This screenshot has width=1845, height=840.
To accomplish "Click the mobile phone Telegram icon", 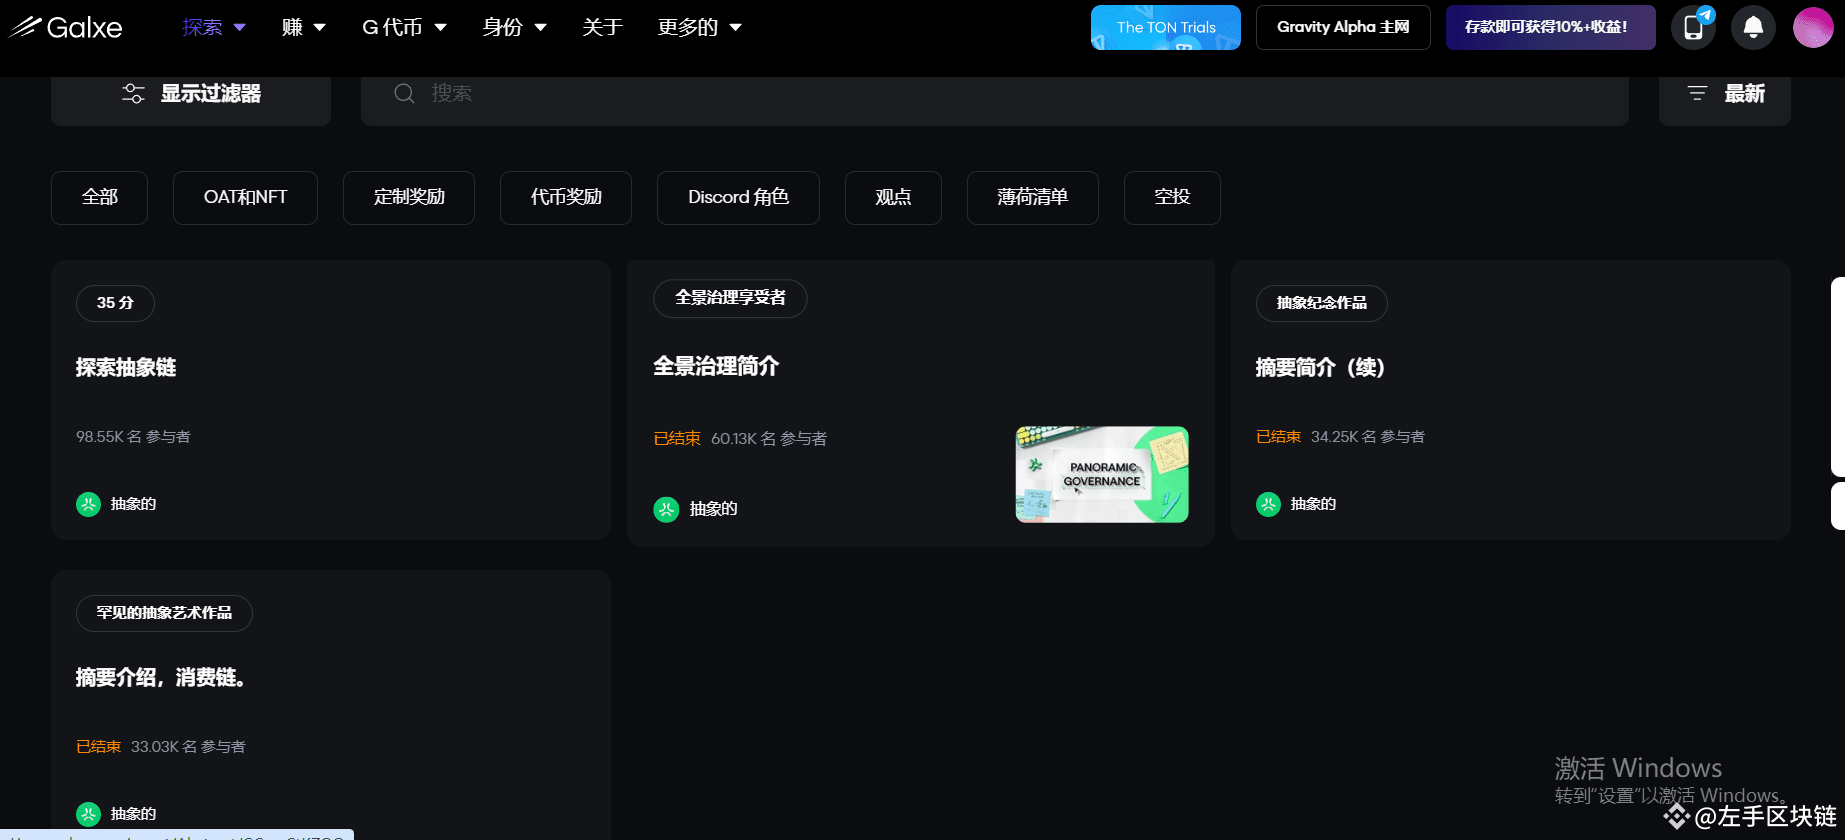I will pos(1693,27).
